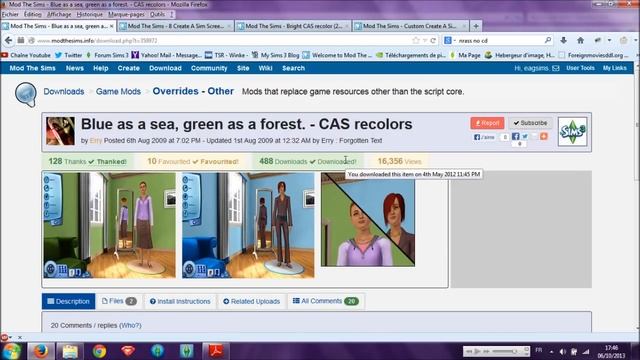The width and height of the screenshot is (640, 360).
Task: Select the All Comments tab
Action: [325, 301]
